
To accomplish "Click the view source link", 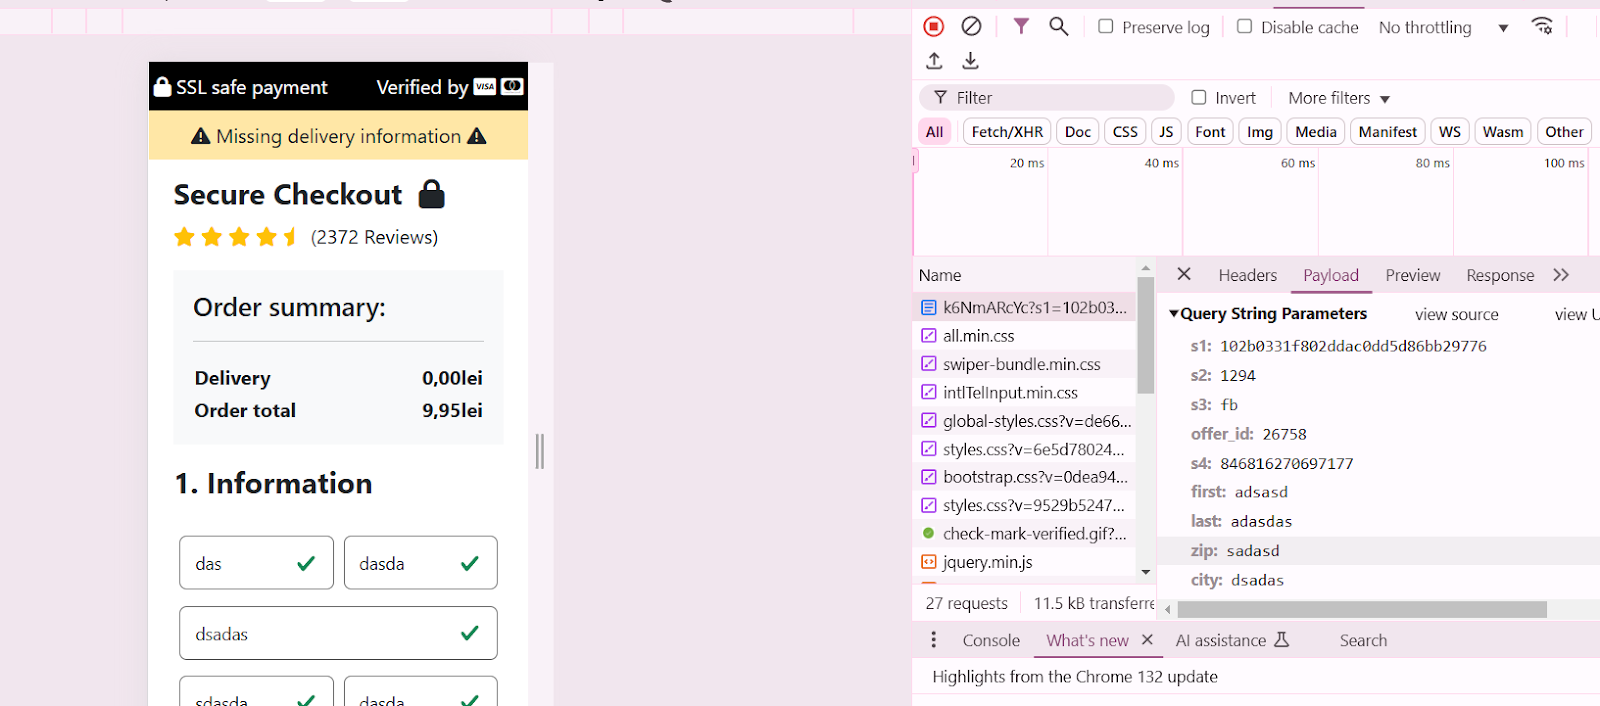I will click(x=1456, y=314).
